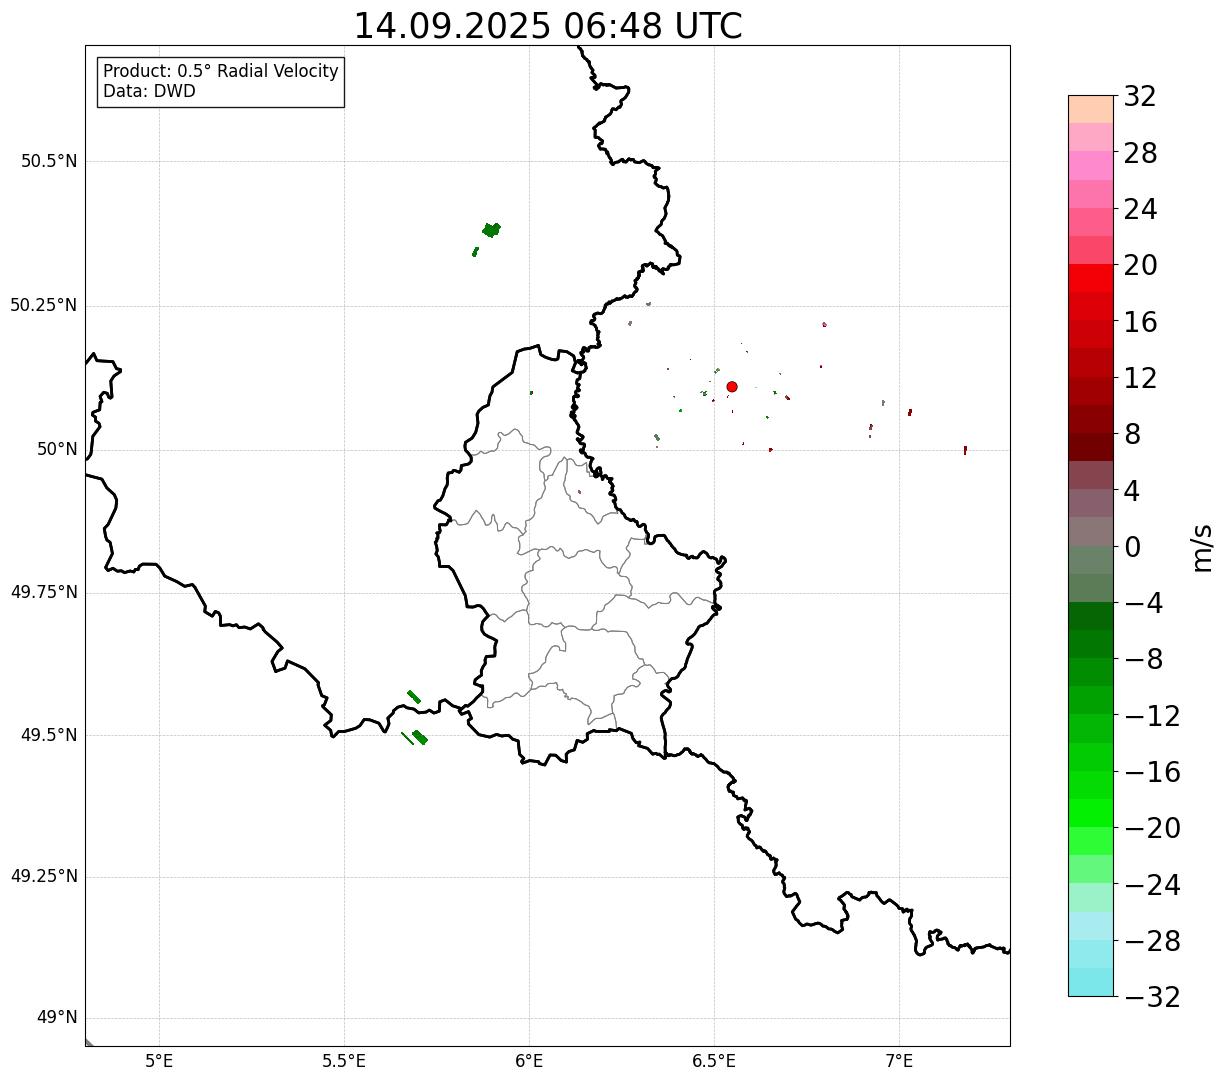Click the colorbar value 0
The height and width of the screenshot is (1081, 1225).
pyautogui.click(x=1132, y=547)
